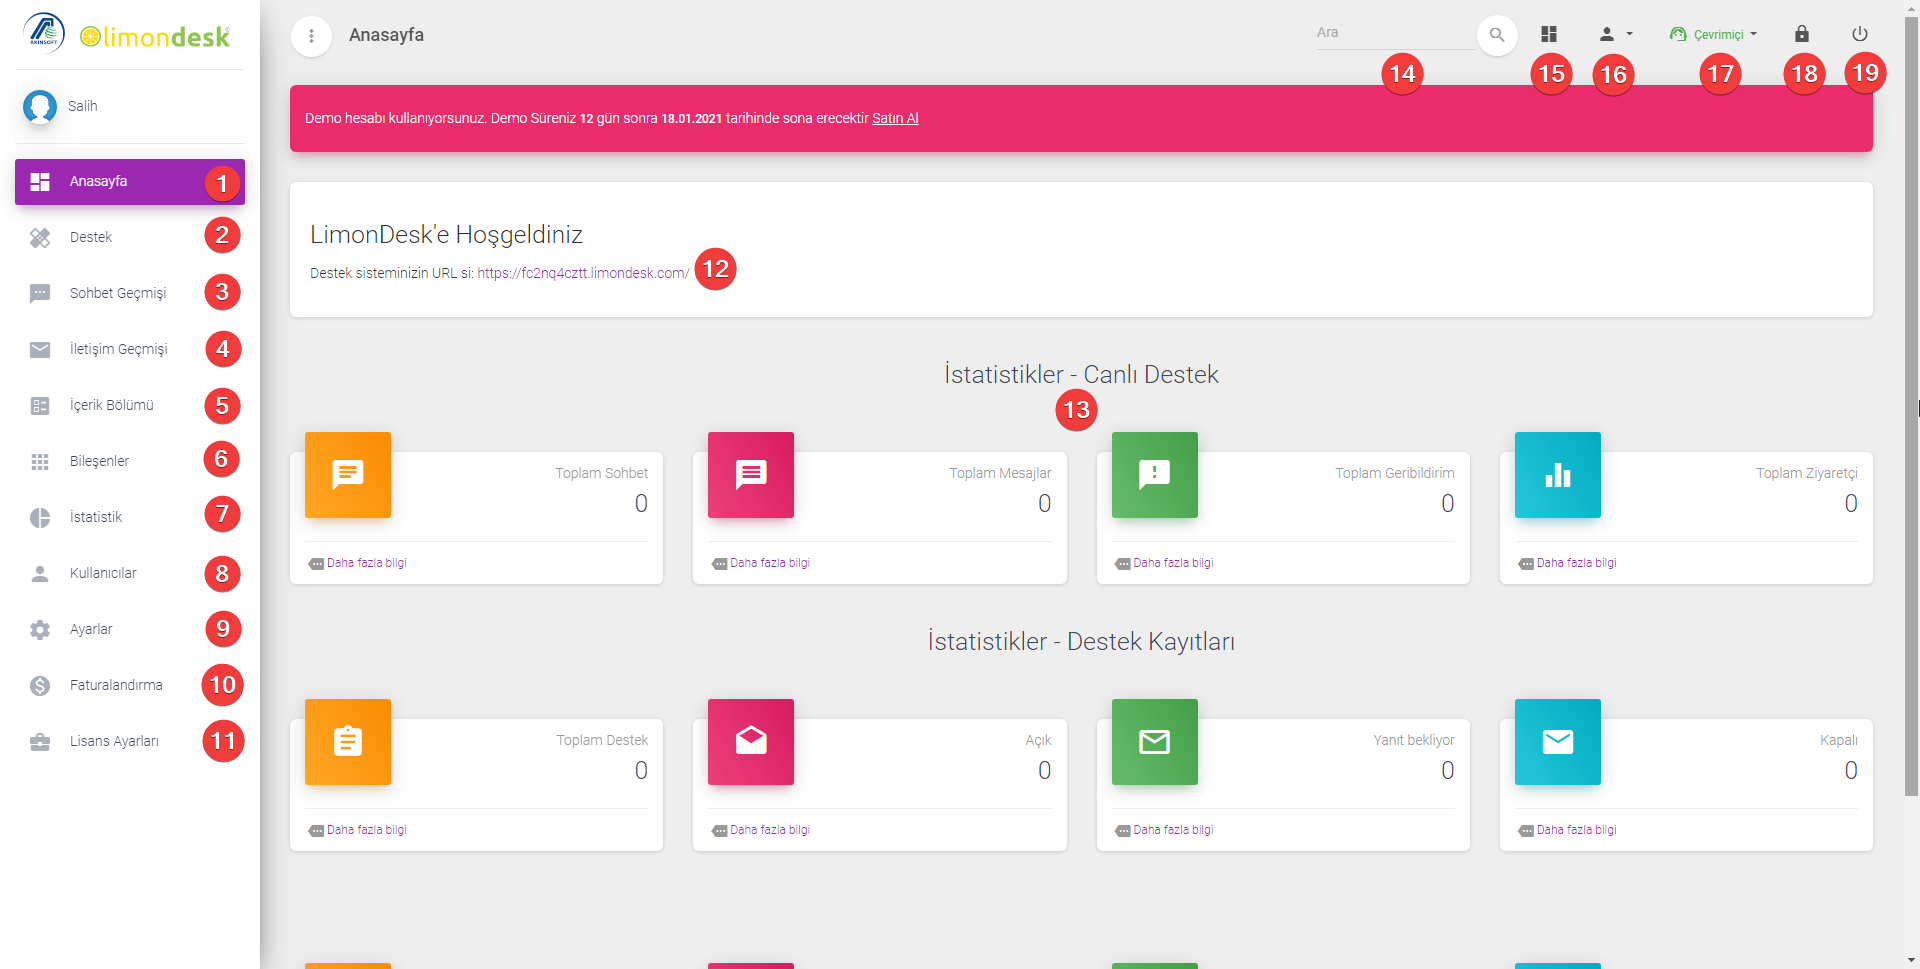This screenshot has height=969, width=1920.
Task: Click Daha fazla bilgi under Kapalı
Action: click(x=1576, y=830)
